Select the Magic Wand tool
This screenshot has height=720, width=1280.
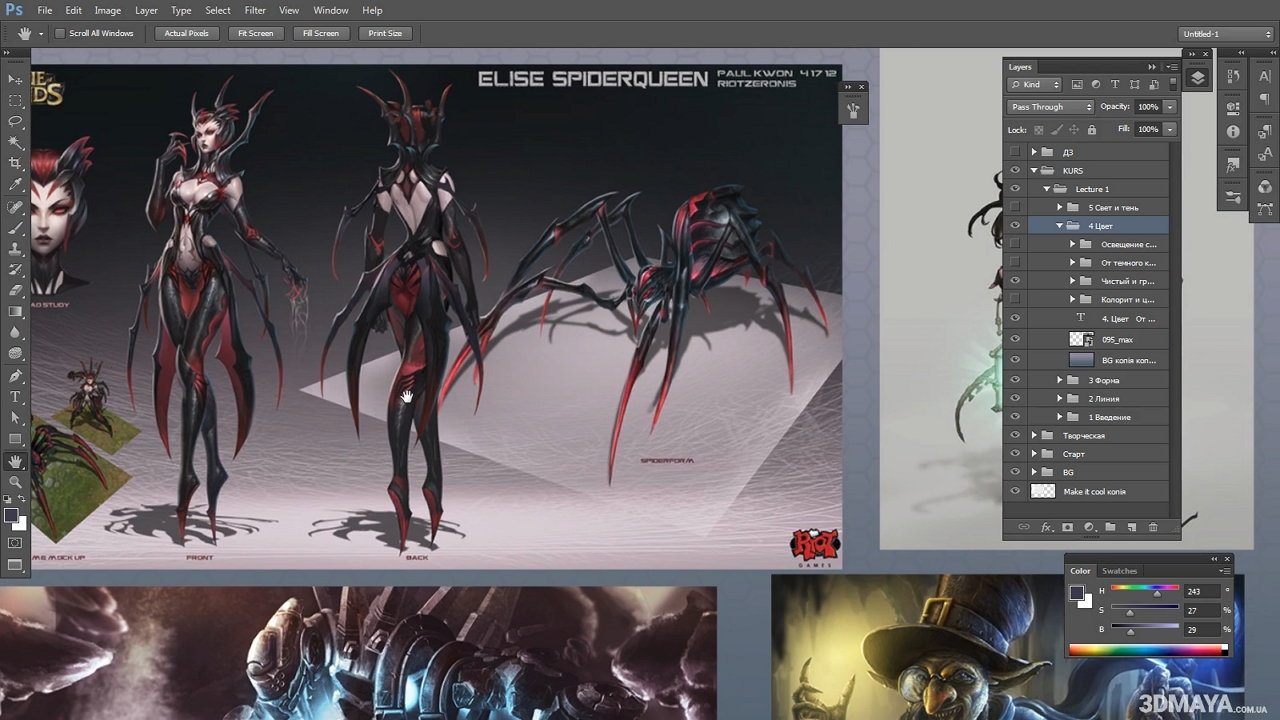[x=15, y=142]
